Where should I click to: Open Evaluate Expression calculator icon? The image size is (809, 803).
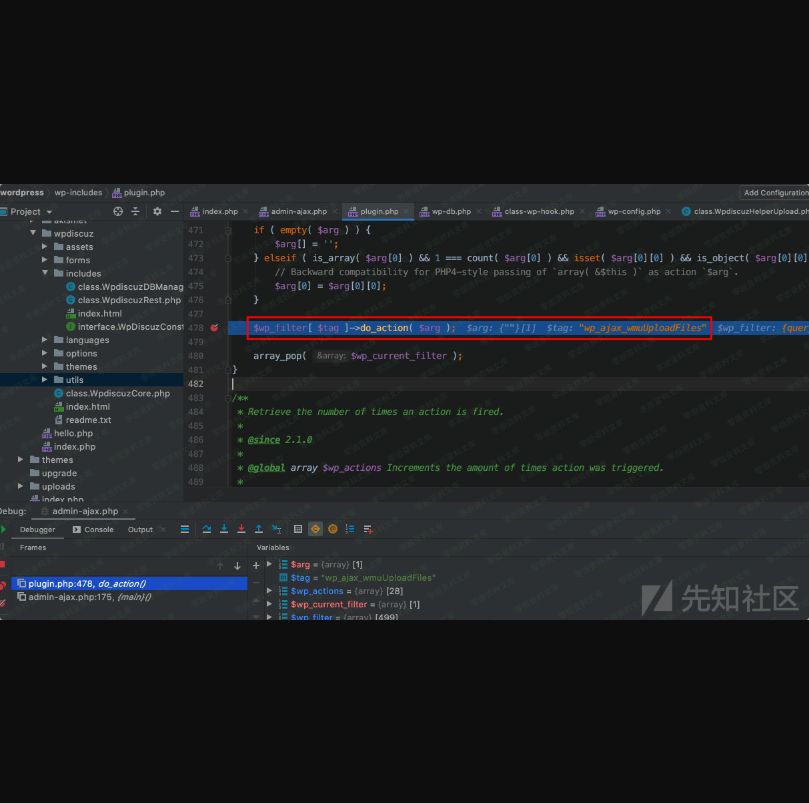(298, 529)
